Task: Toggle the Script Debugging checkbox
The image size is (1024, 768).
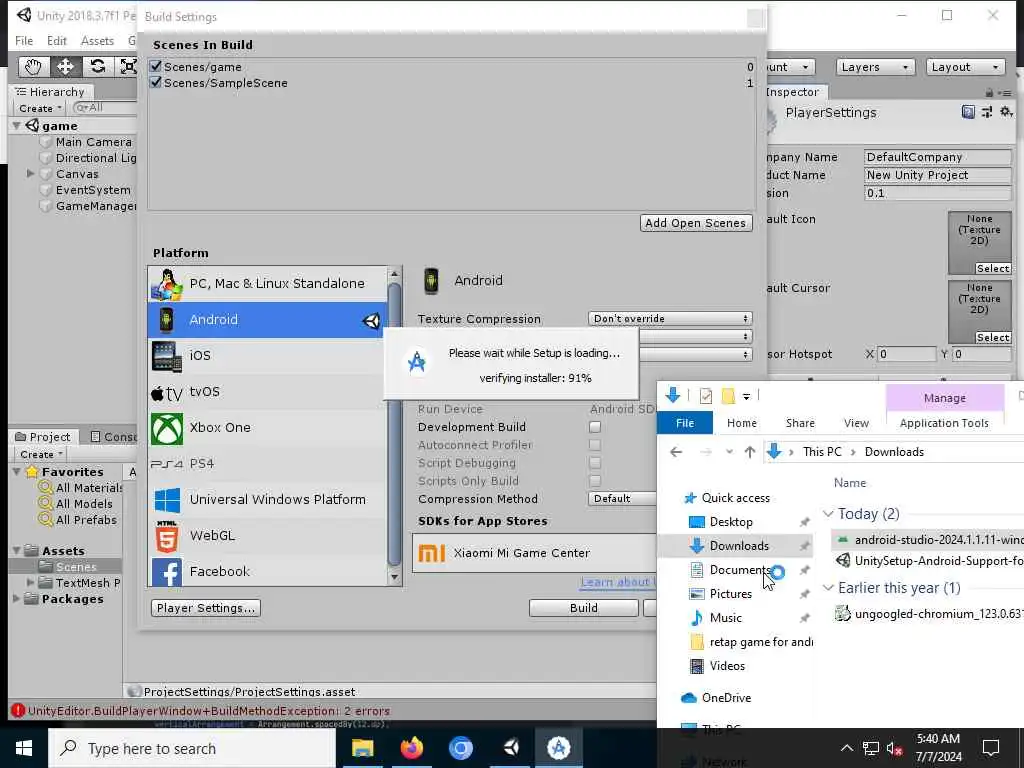Action: coord(595,463)
